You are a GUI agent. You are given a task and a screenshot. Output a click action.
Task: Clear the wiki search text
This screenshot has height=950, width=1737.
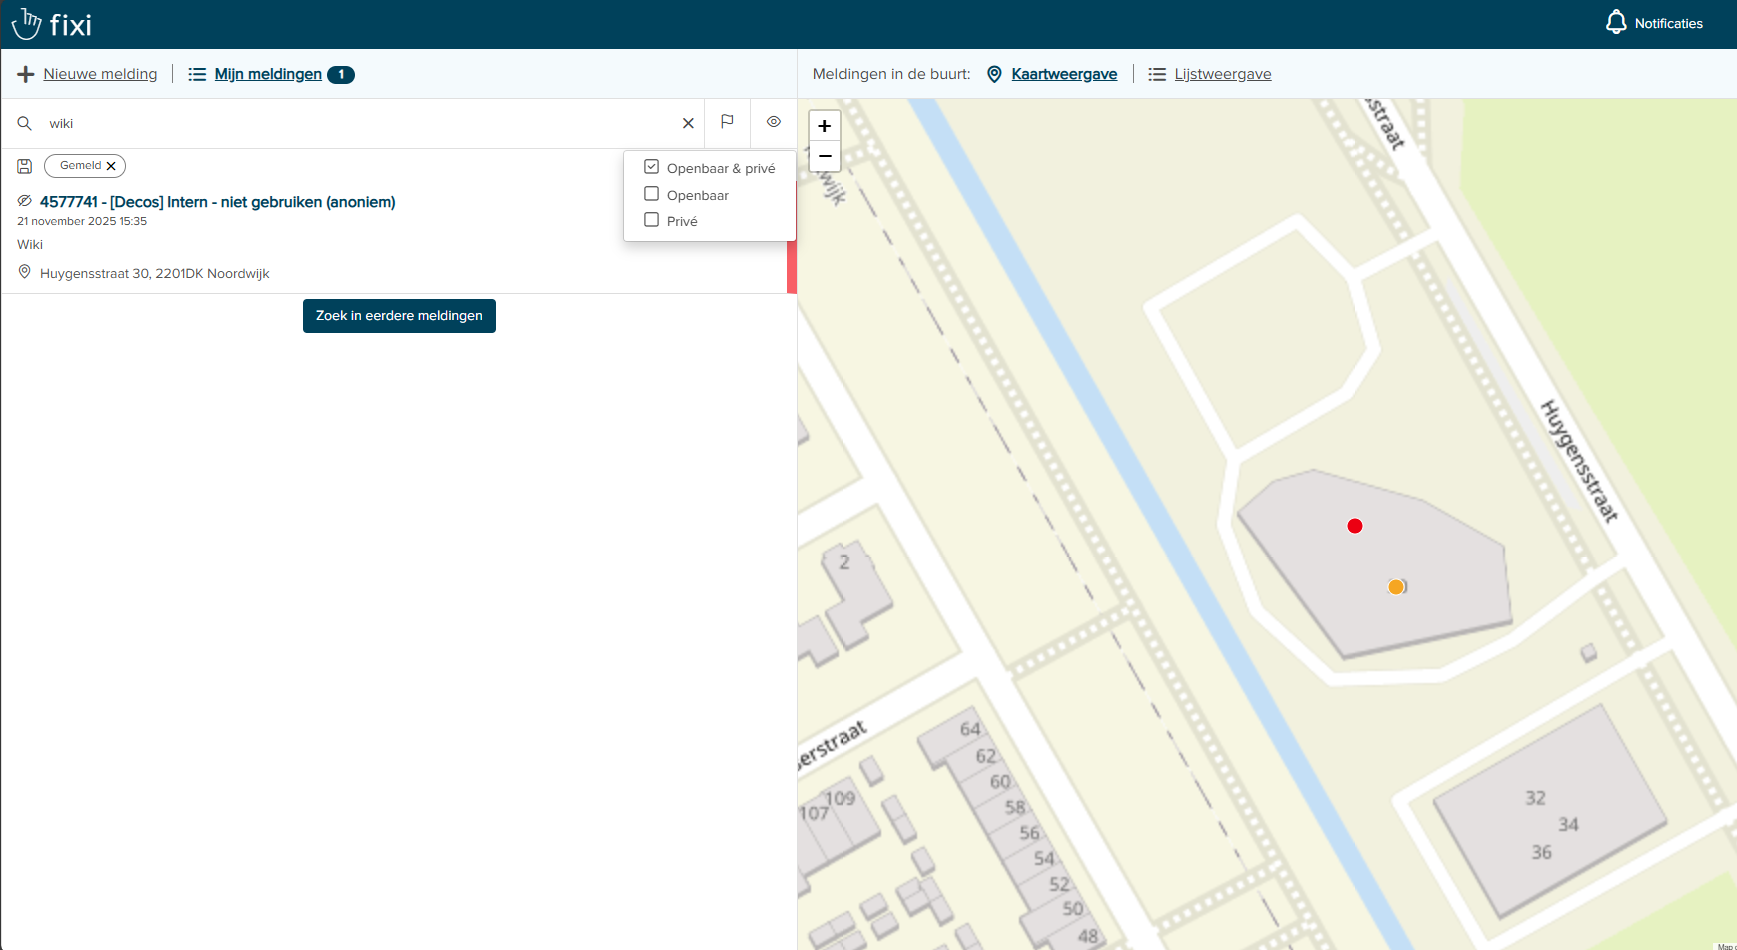688,123
